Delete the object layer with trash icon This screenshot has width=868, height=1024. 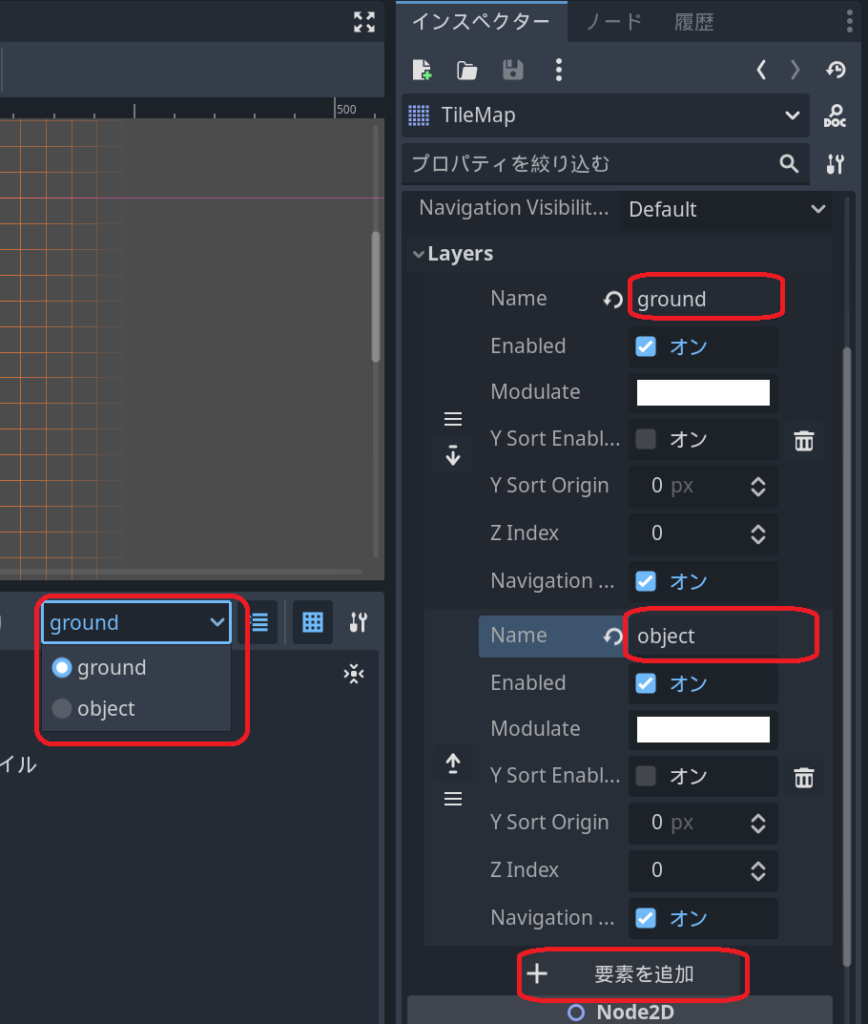803,778
